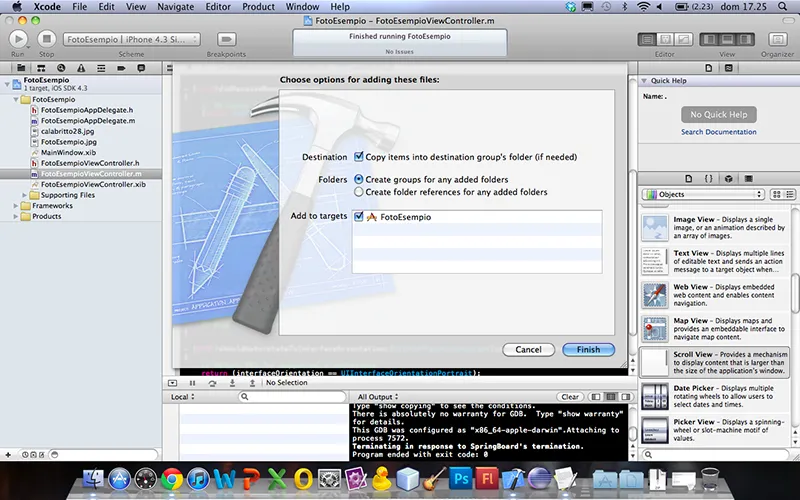Click the Finish button
The image size is (800, 500).
tap(588, 350)
